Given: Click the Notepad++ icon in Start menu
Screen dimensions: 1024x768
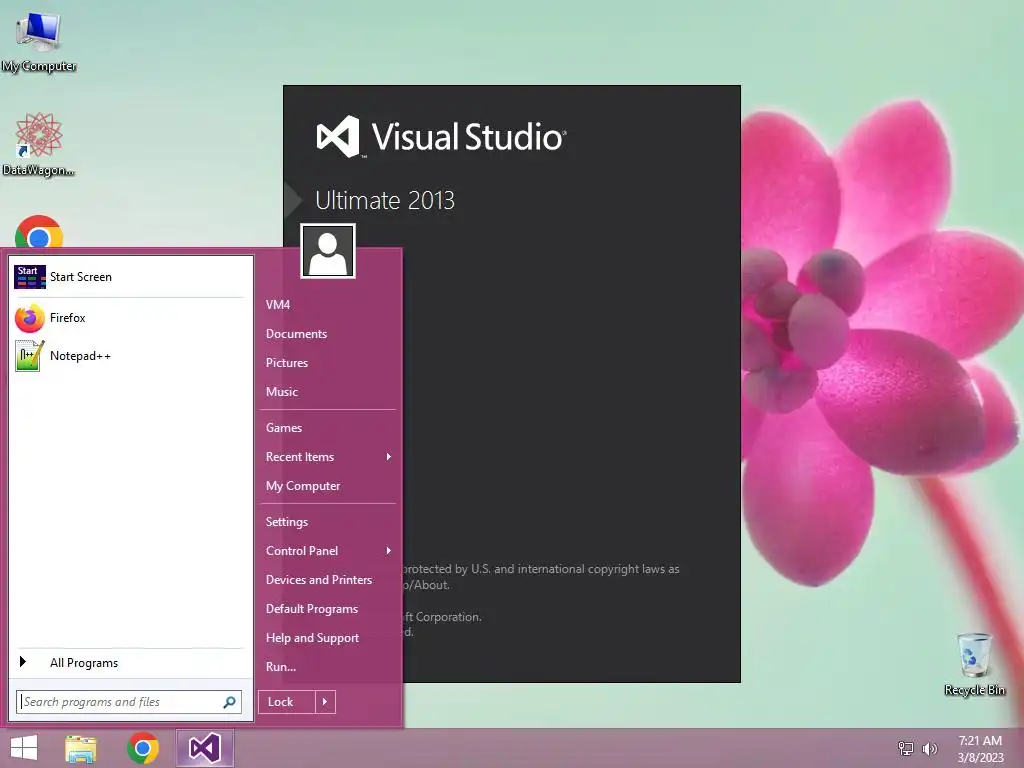Looking at the screenshot, I should tap(29, 356).
